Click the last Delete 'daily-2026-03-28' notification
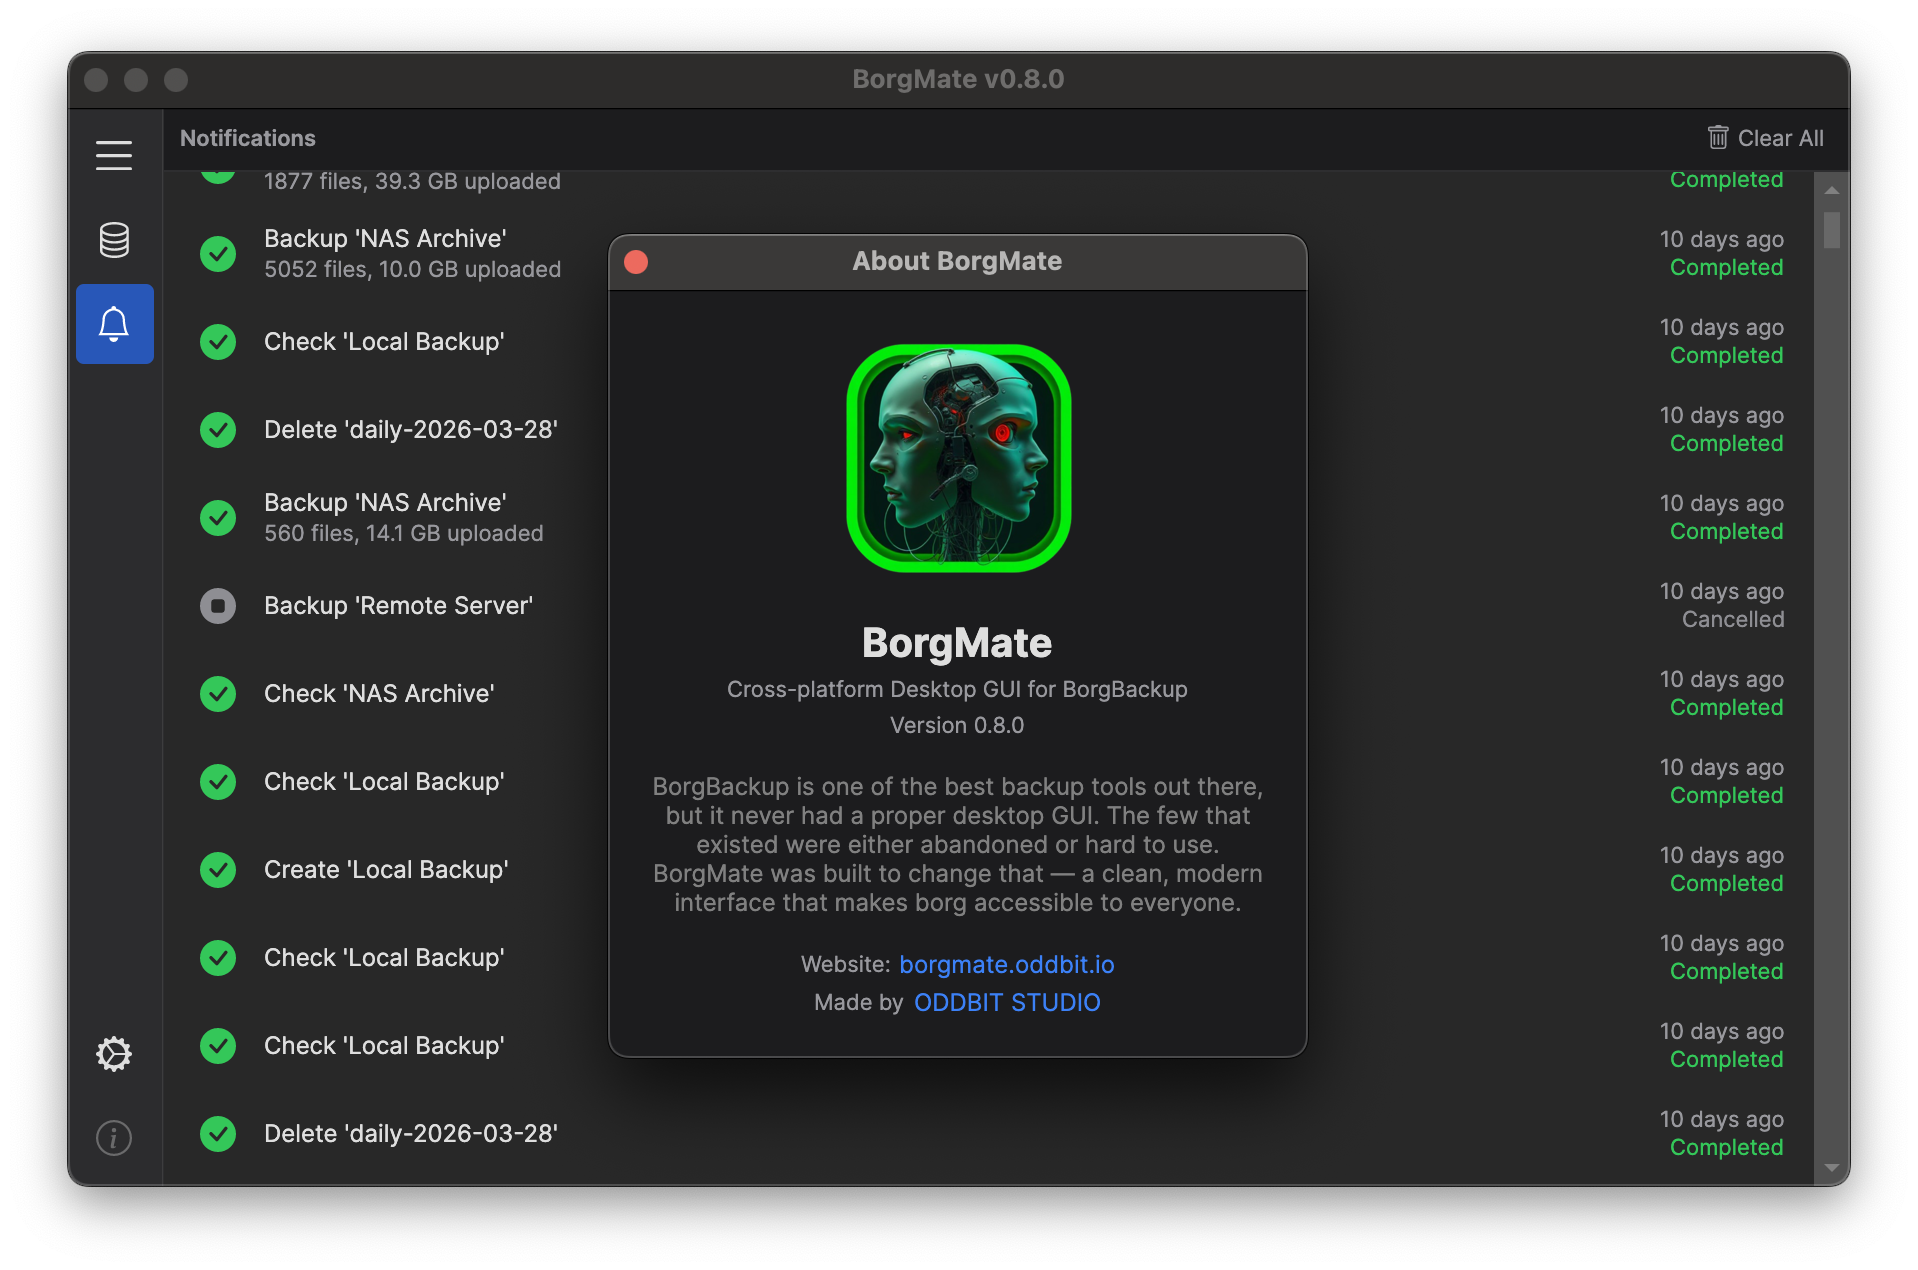The image size is (1918, 1270). tap(410, 1134)
